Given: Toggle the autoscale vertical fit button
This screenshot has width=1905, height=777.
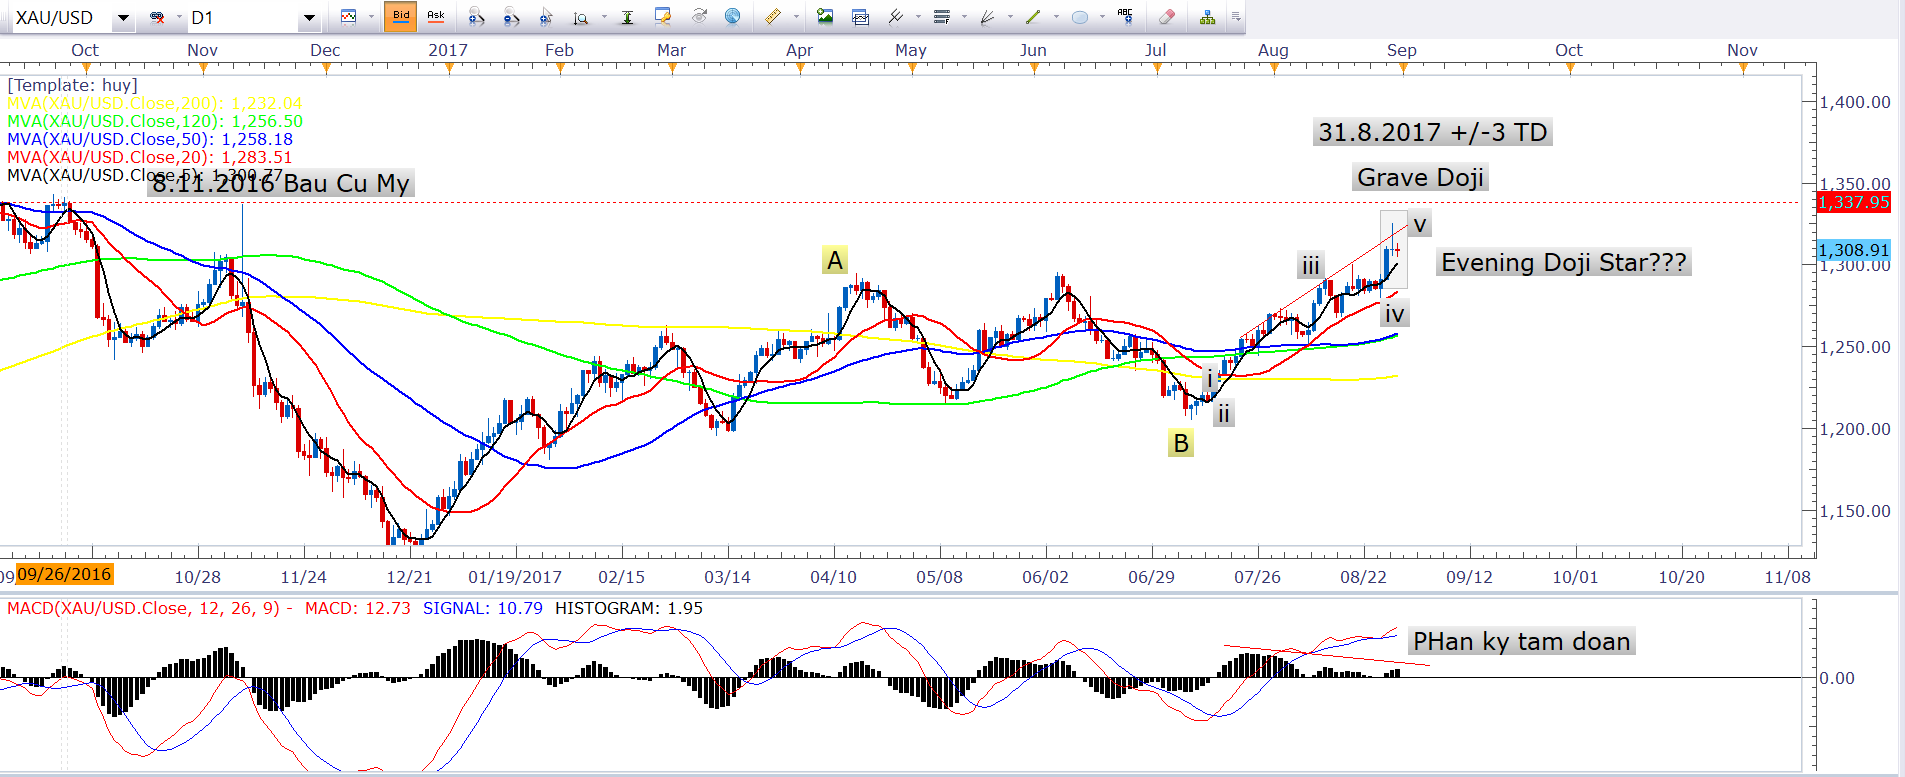Looking at the screenshot, I should tap(627, 17).
